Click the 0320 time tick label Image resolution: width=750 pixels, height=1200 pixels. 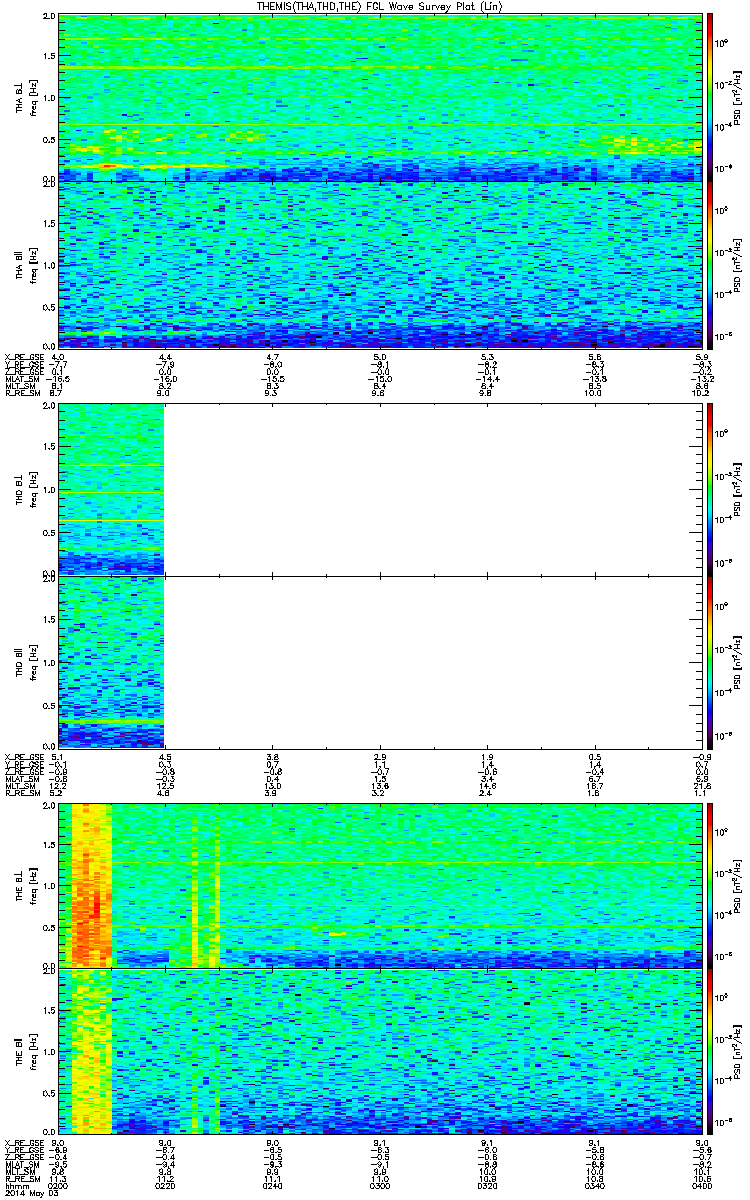point(488,1186)
